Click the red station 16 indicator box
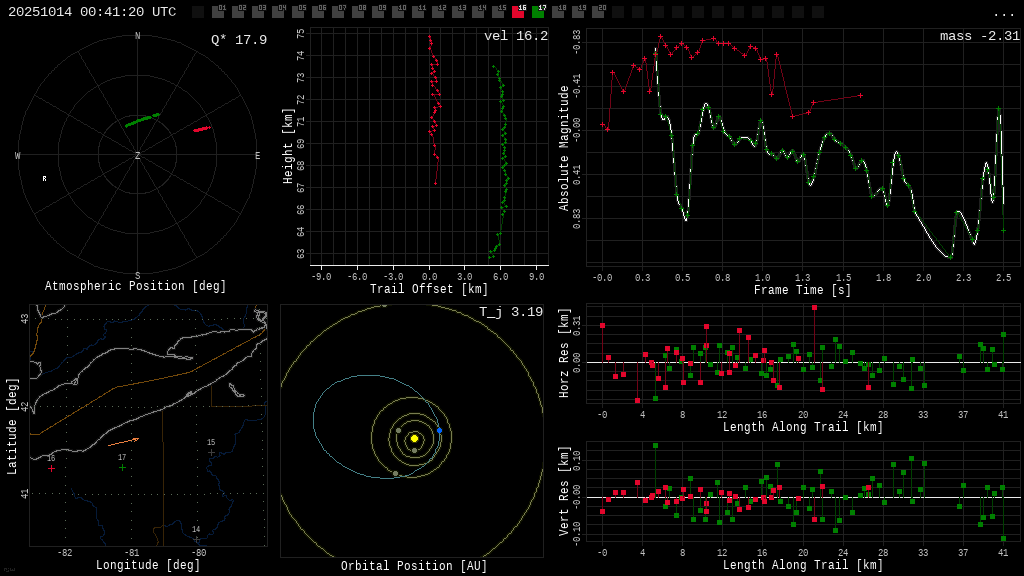This screenshot has width=1024, height=576. point(518,12)
